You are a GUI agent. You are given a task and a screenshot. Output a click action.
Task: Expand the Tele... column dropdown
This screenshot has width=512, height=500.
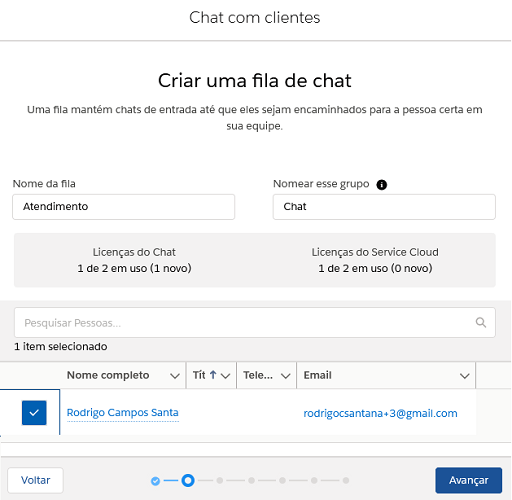click(285, 376)
